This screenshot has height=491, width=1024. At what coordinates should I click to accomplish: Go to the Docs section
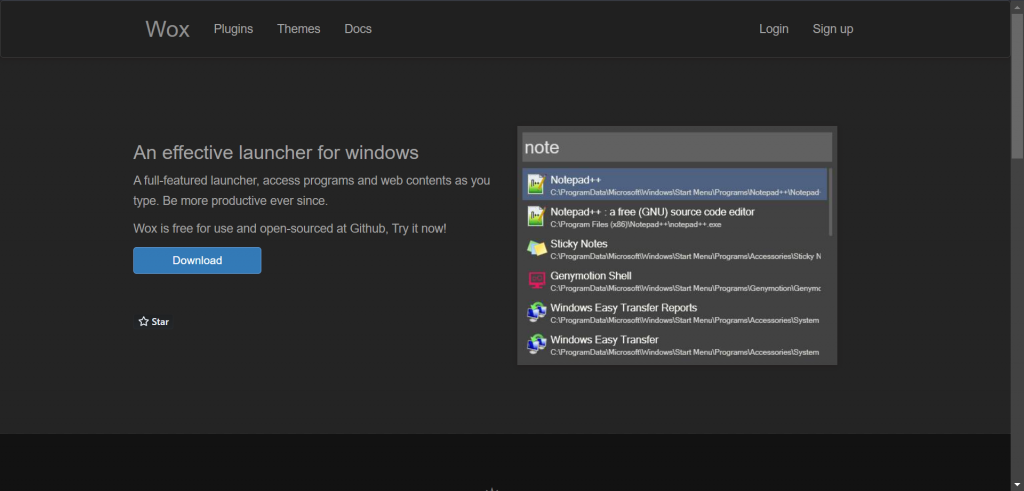[x=358, y=29]
